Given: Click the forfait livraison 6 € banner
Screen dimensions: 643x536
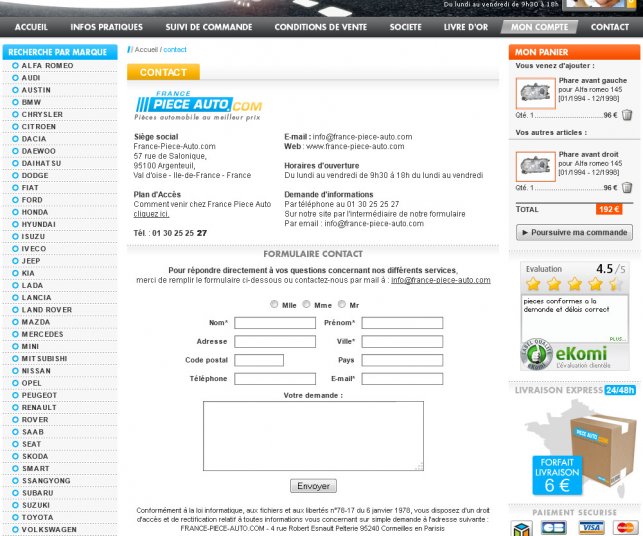Looking at the screenshot, I should (x=557, y=475).
